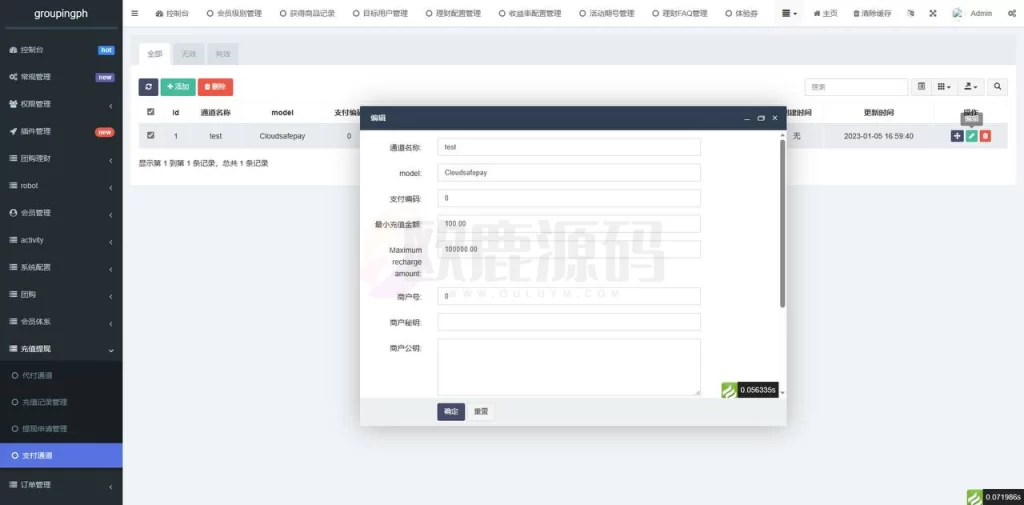Expand 会员体系 in the sidebar

[61, 321]
